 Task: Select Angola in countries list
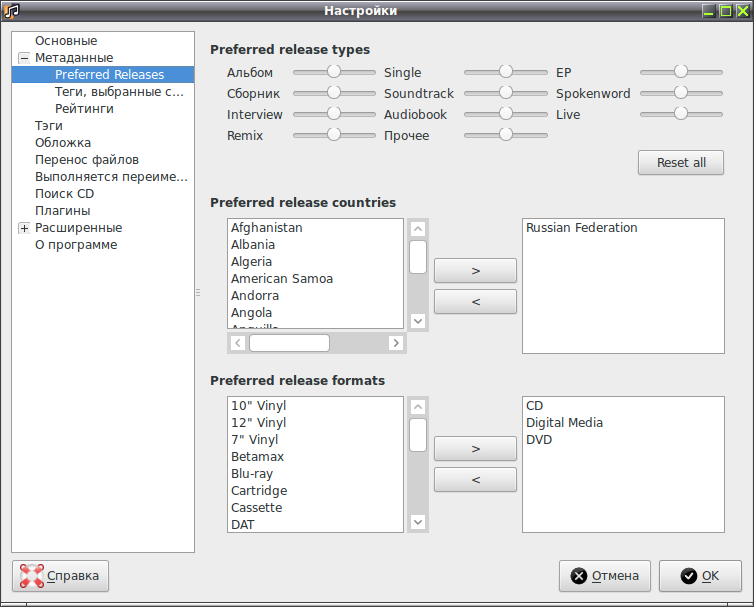tap(315, 313)
